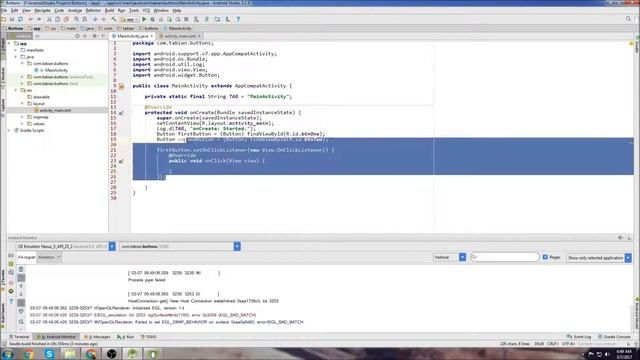Open the Gradle Console
The image size is (640, 360).
coord(615,337)
